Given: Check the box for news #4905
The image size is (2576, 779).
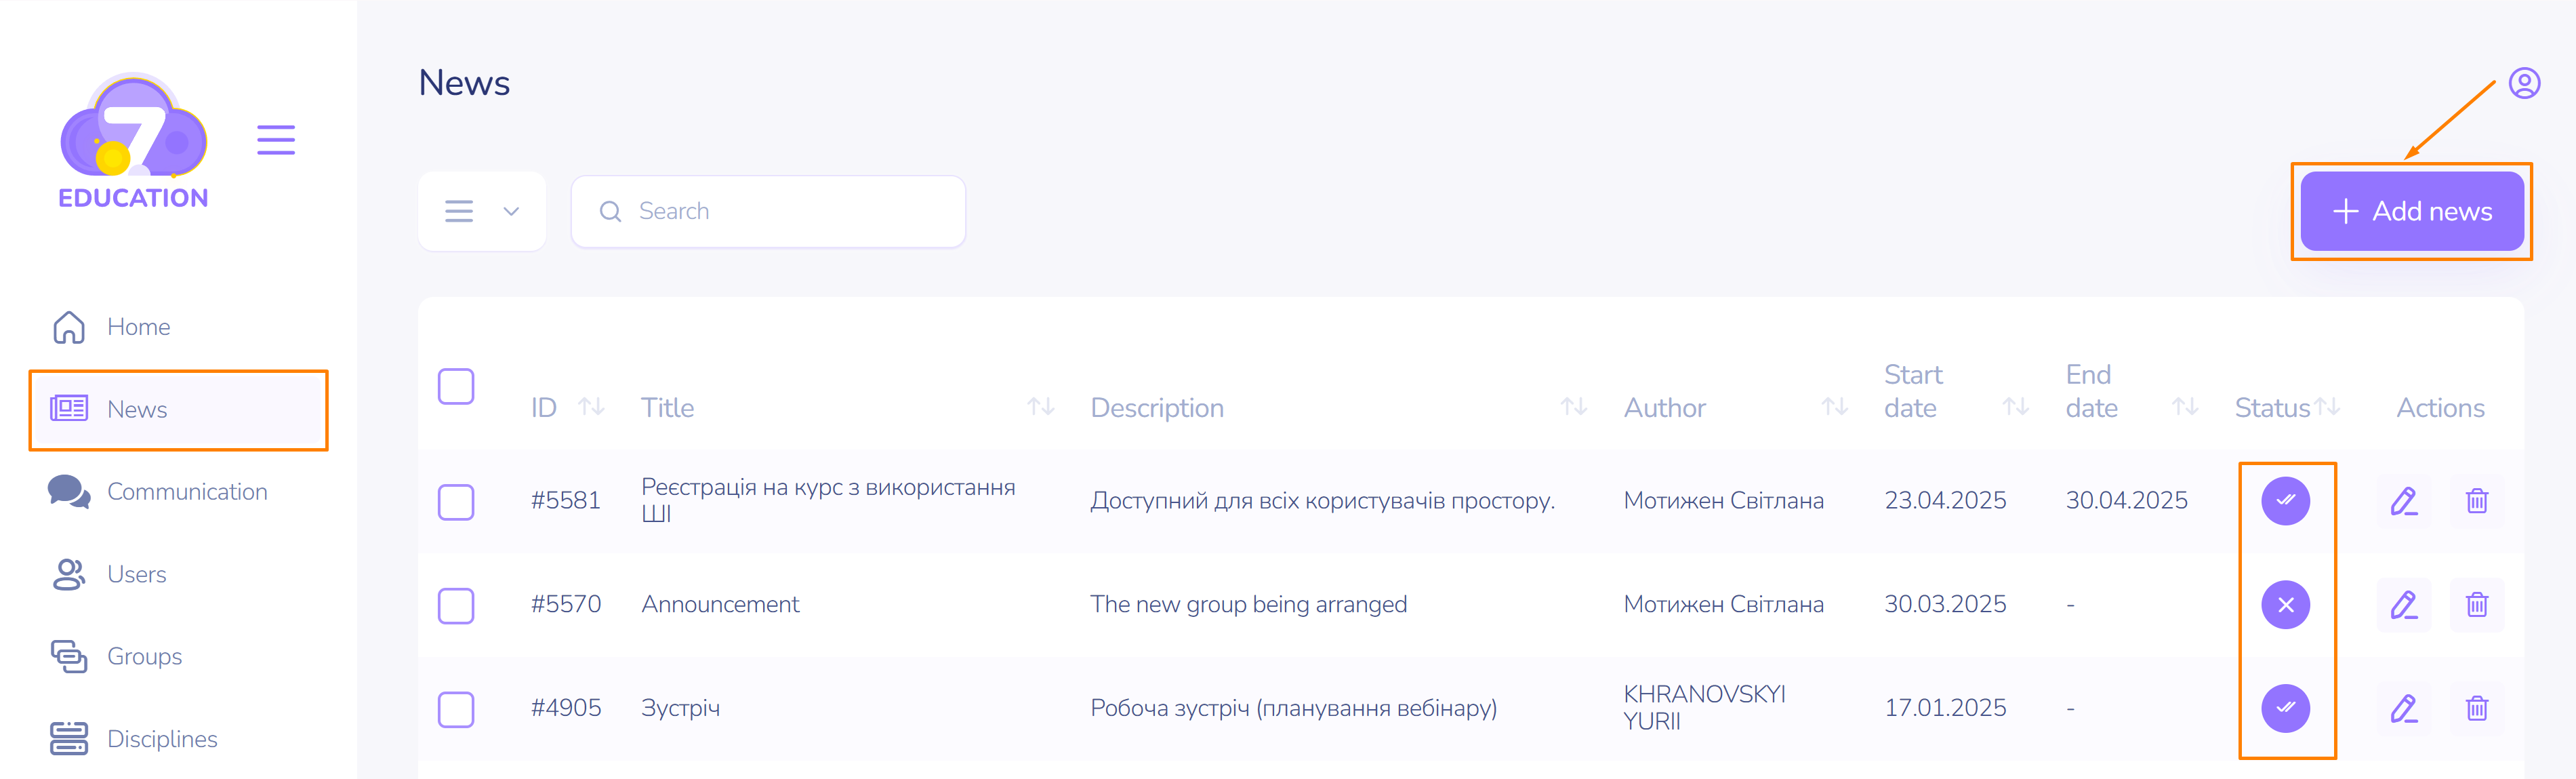Looking at the screenshot, I should coord(456,709).
